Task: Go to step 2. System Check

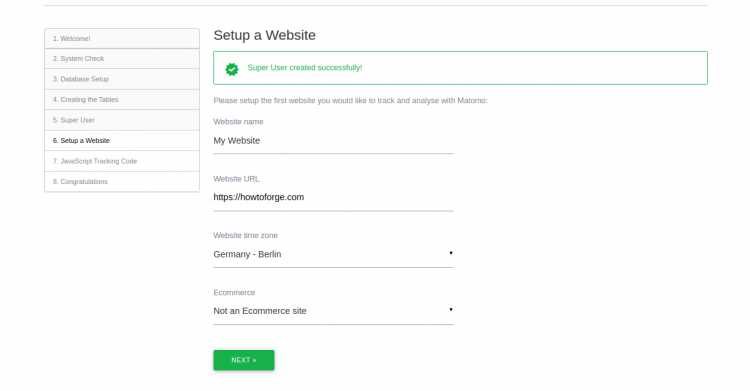Action: click(122, 58)
